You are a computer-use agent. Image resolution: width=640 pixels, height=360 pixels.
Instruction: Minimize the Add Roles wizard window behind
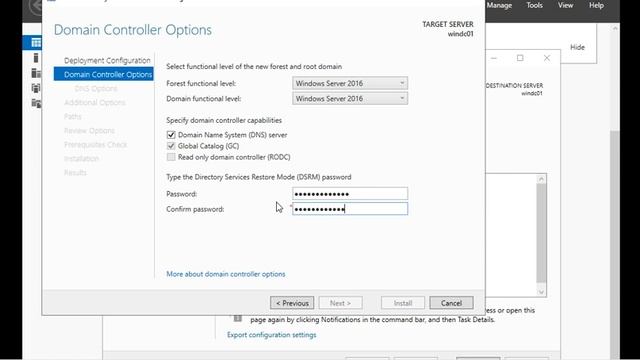[493, 58]
